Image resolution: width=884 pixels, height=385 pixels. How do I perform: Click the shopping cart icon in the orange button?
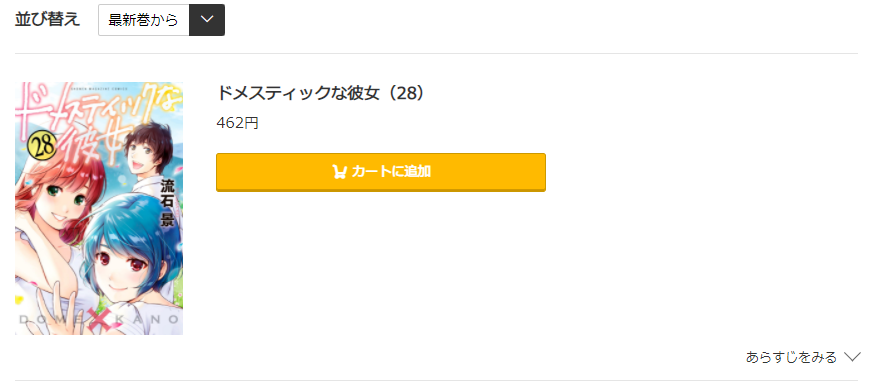pyautogui.click(x=339, y=172)
